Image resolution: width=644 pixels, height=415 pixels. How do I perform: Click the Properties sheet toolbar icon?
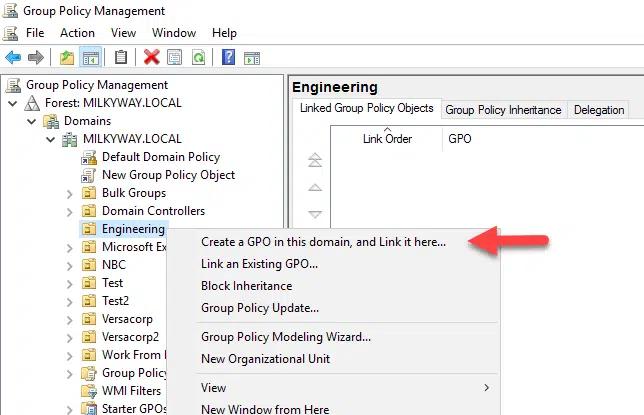pyautogui.click(x=175, y=57)
